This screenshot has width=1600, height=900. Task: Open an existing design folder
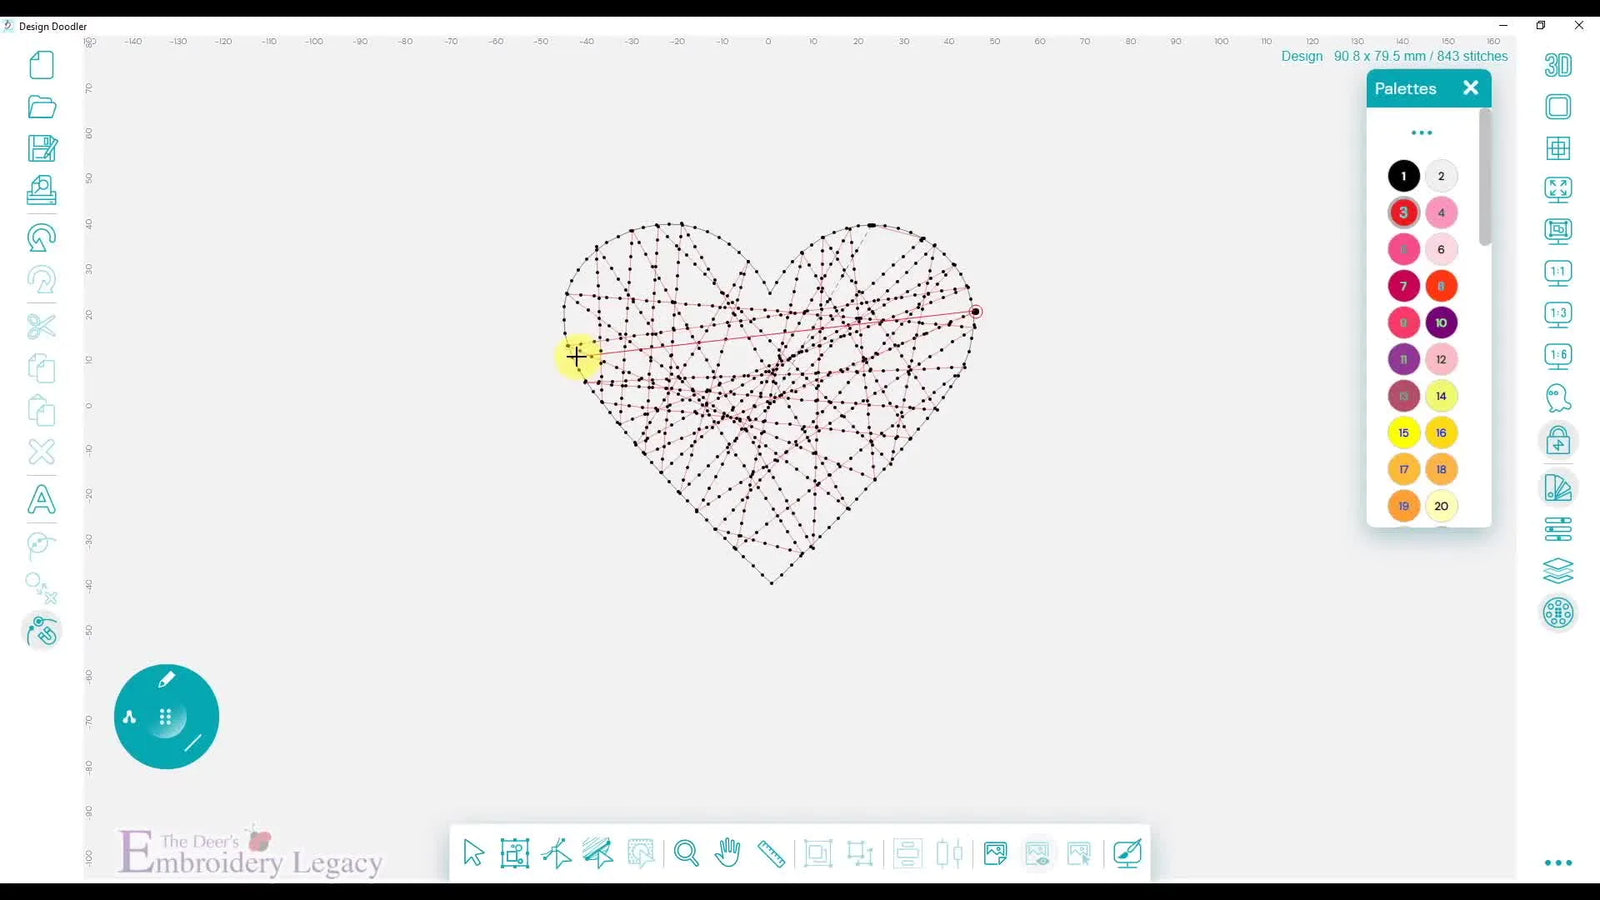point(42,107)
